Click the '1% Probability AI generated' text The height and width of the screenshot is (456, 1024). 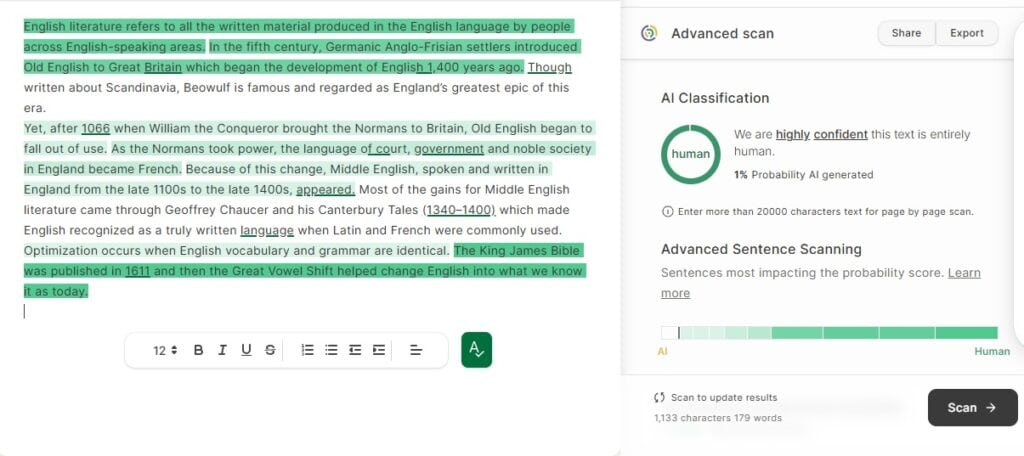803,174
